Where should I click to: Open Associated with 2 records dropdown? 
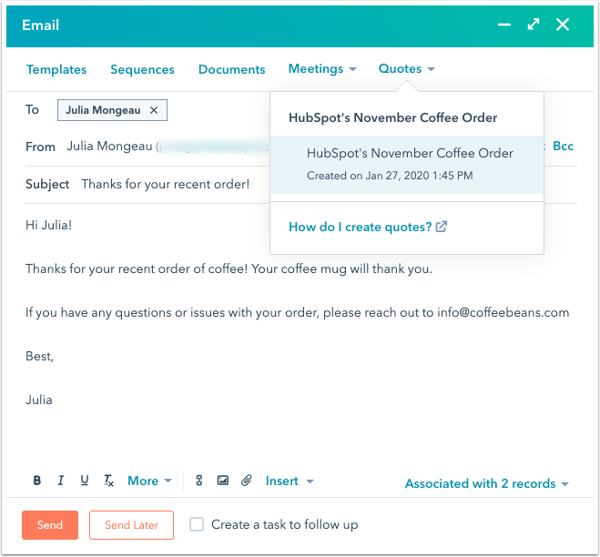486,484
